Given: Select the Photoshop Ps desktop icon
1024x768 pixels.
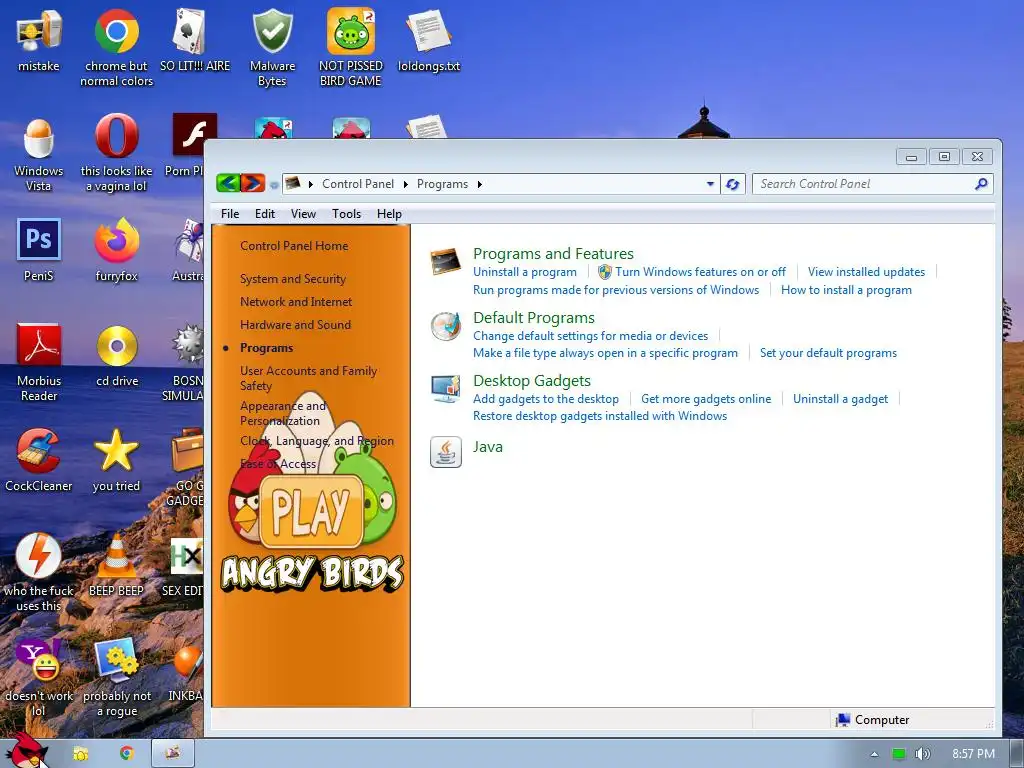Looking at the screenshot, I should pos(39,249).
